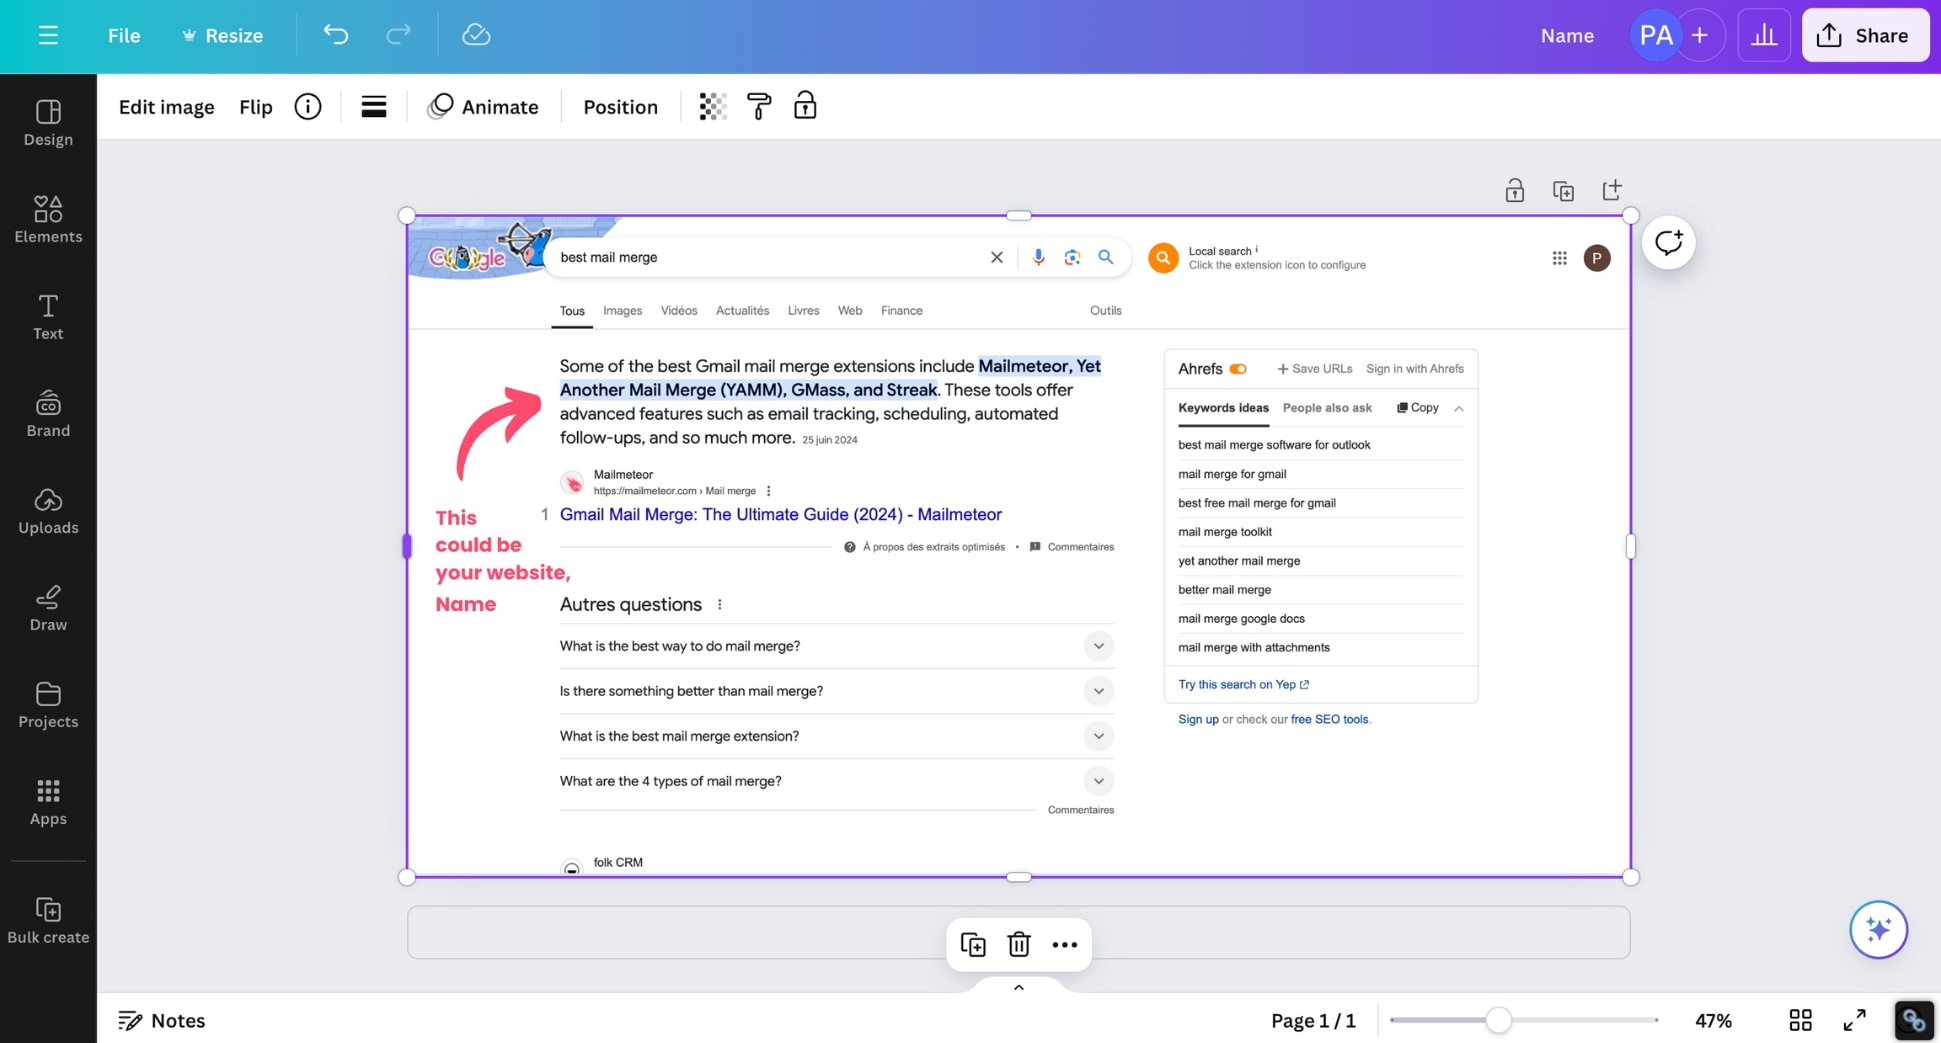Enter fullscreen present mode

coord(1854,1020)
